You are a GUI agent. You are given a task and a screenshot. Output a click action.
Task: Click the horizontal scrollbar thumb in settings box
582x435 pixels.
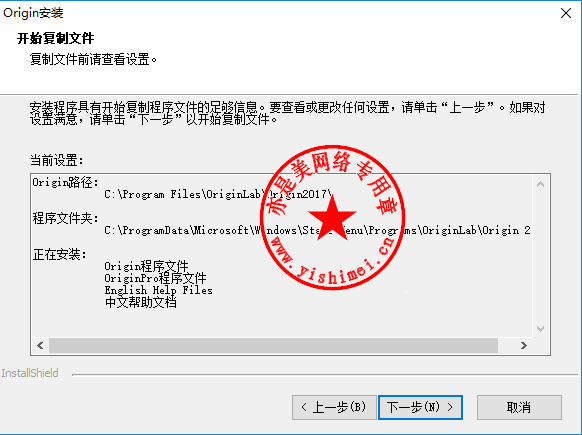click(273, 346)
